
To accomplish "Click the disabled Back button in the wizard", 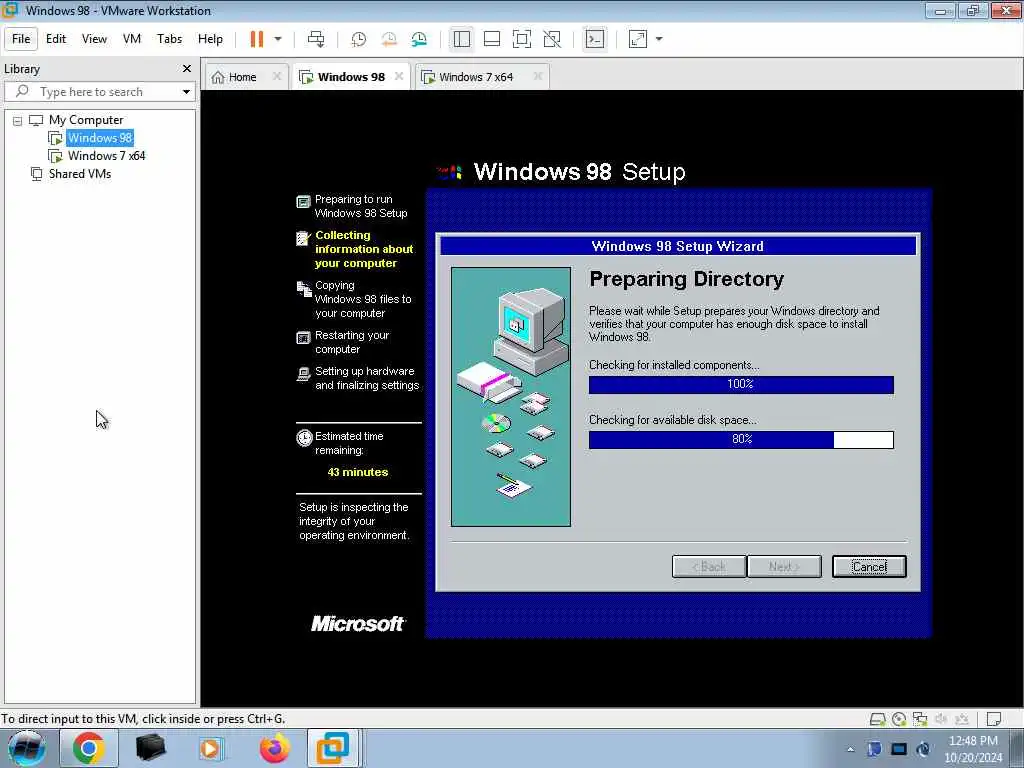I will (709, 567).
